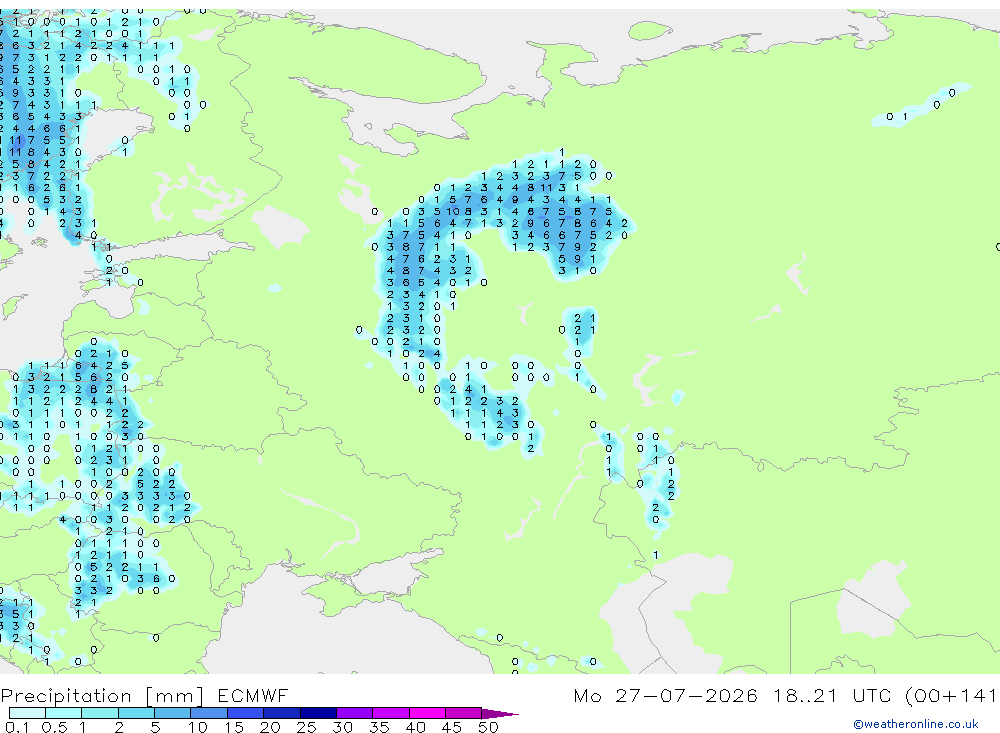The height and width of the screenshot is (733, 1000).
Task: Click the legend tick label "45"
Action: tap(452, 727)
